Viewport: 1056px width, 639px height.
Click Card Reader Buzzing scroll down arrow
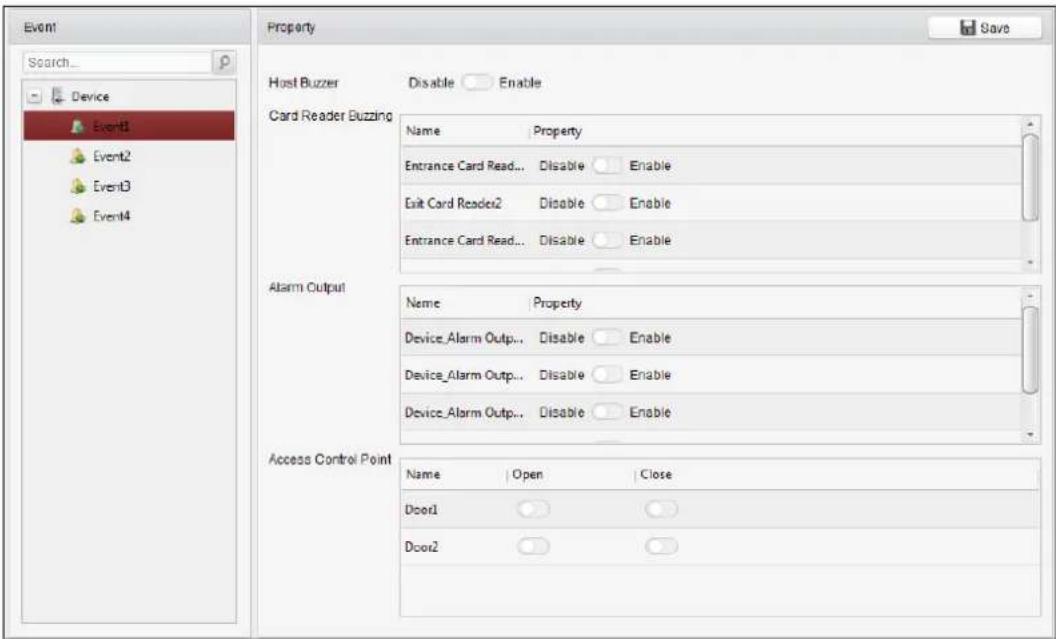(x=1030, y=262)
